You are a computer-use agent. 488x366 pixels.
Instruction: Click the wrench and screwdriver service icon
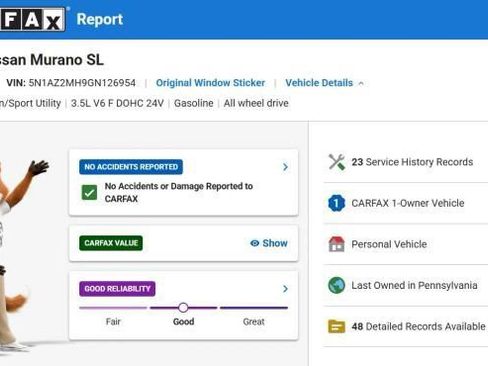click(x=337, y=162)
